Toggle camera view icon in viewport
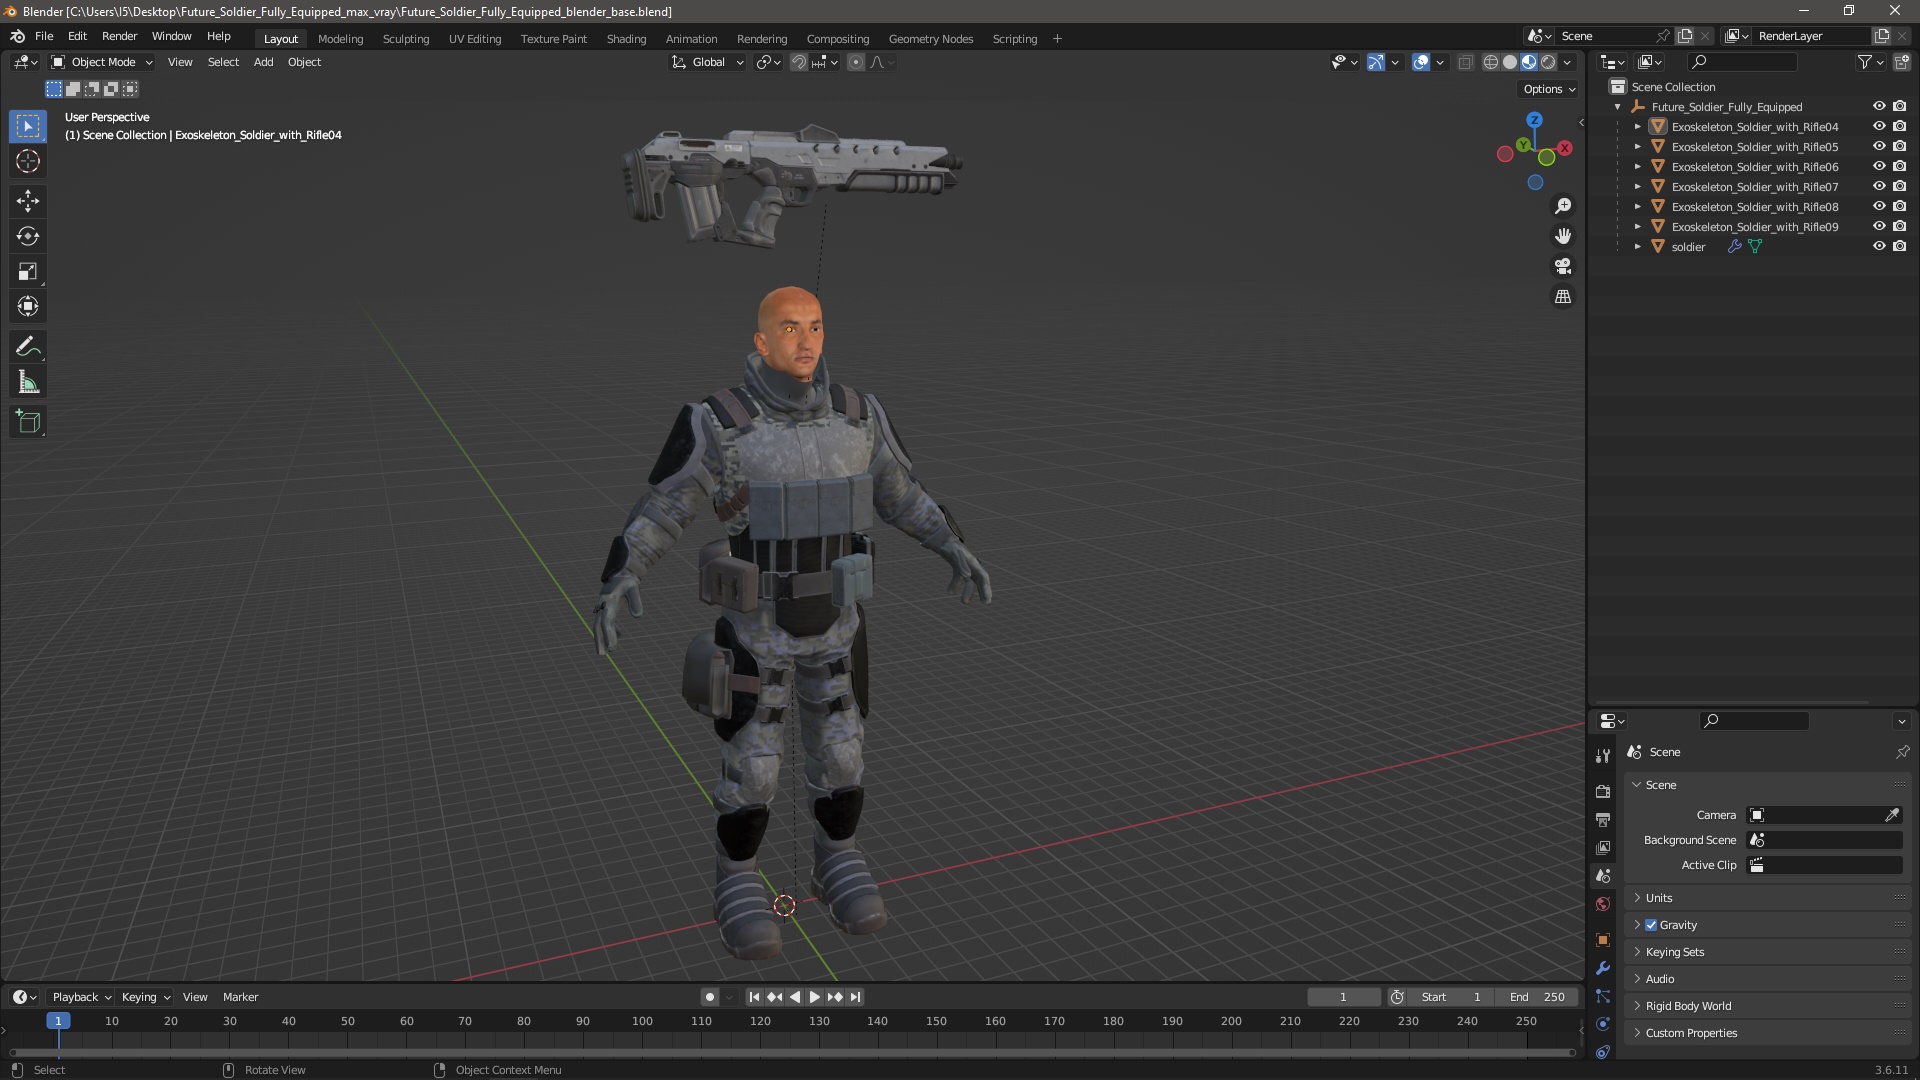Screen dimensions: 1920x1080 pyautogui.click(x=1563, y=266)
